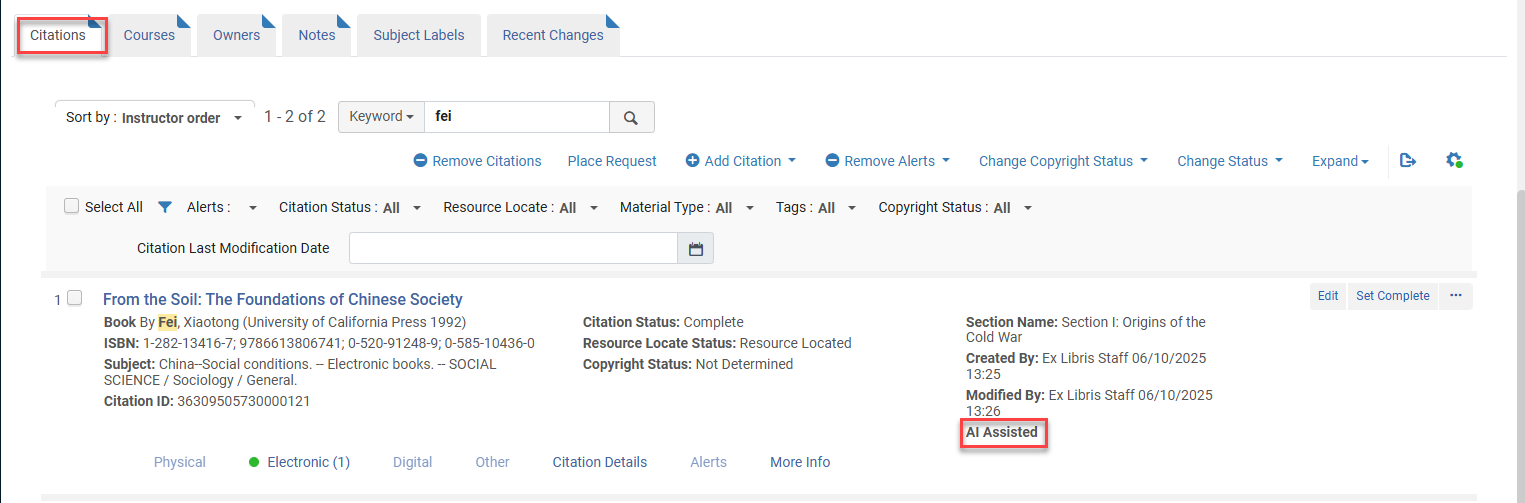Click the Resource Locate Status text
The height and width of the screenshot is (503, 1525).
[x=717, y=343]
